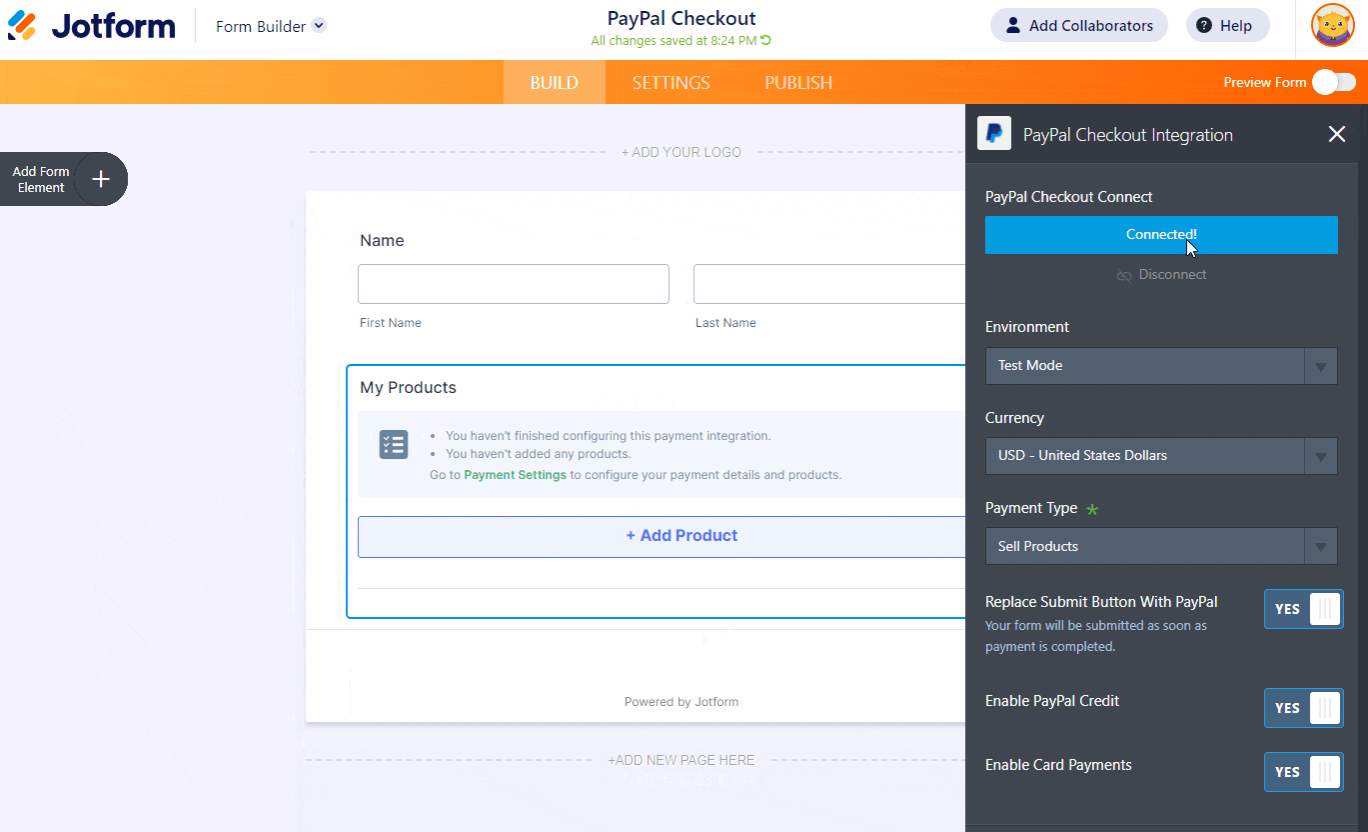Click the Disconnect link
The image size is (1368, 832).
pyautogui.click(x=1172, y=275)
